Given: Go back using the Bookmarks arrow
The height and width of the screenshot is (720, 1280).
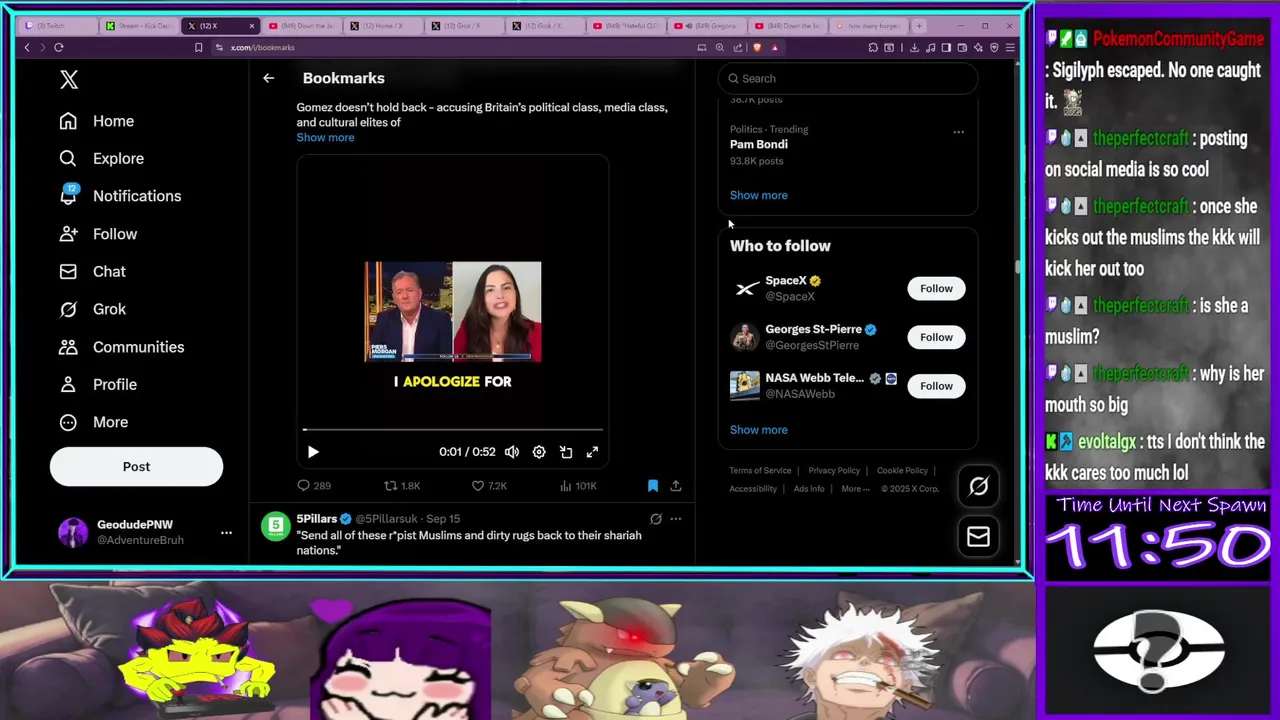Looking at the screenshot, I should (268, 78).
